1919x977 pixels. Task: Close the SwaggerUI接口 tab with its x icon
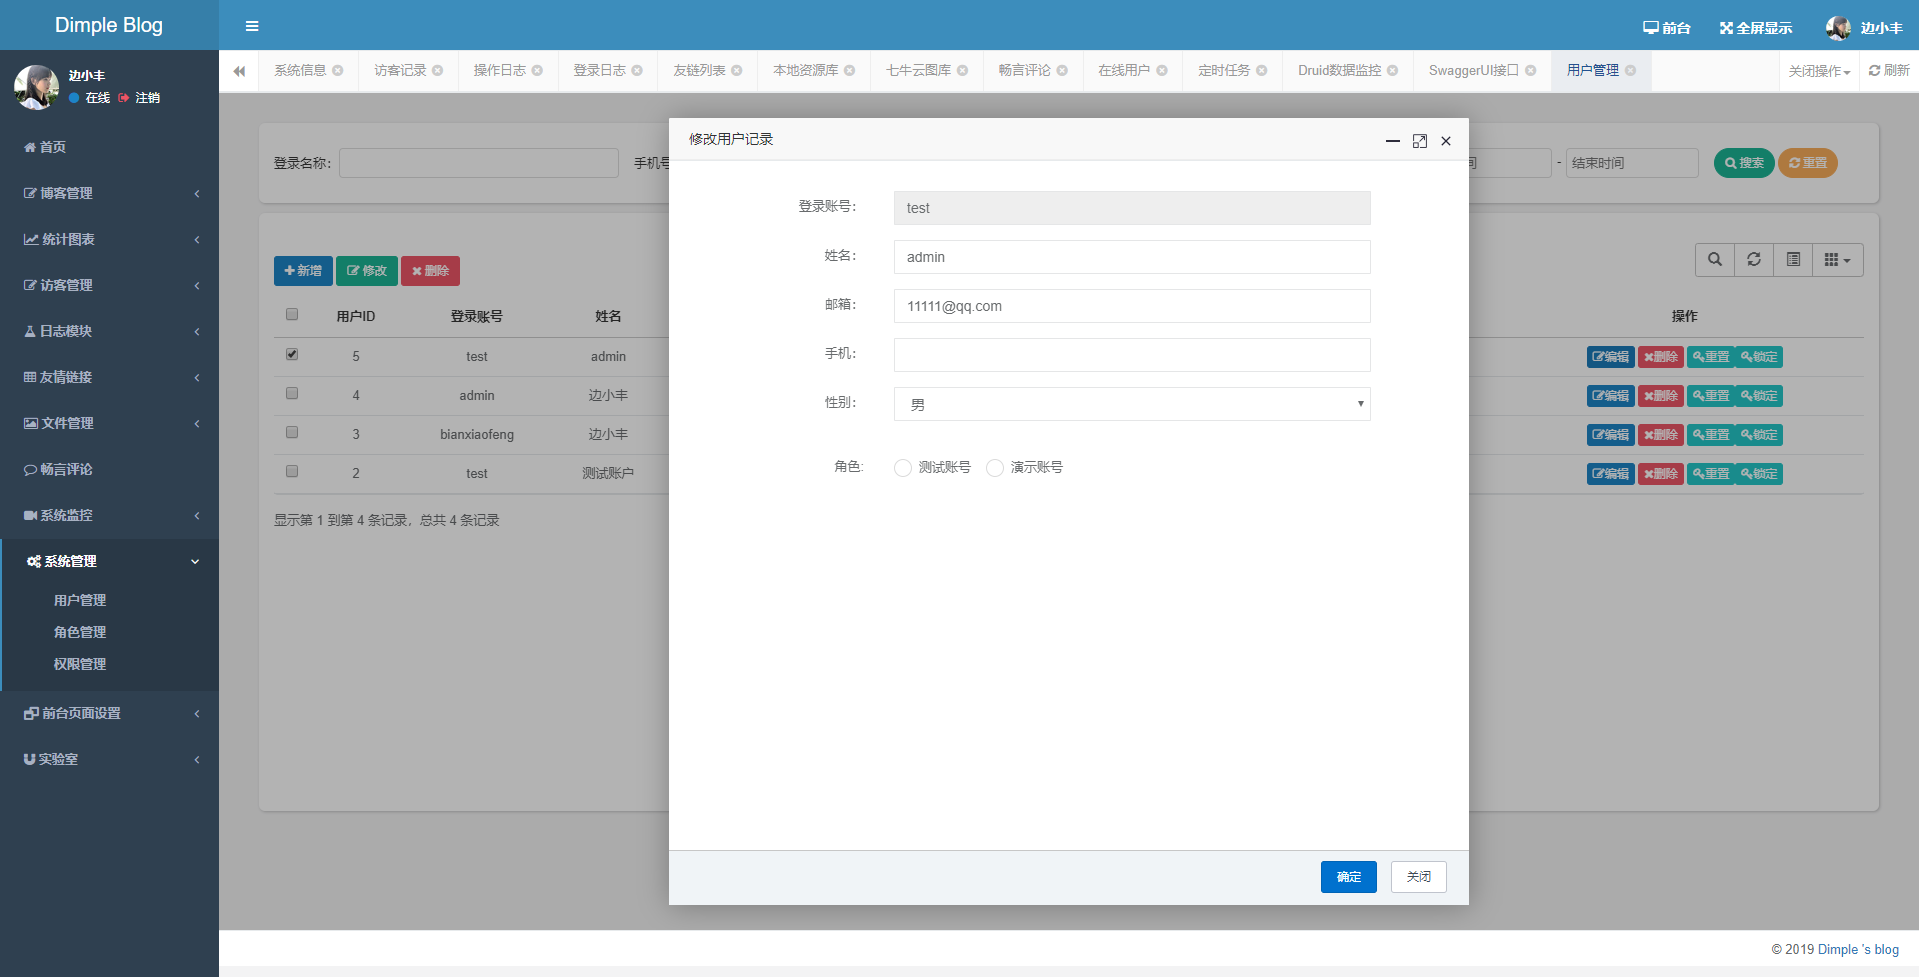click(x=1531, y=70)
